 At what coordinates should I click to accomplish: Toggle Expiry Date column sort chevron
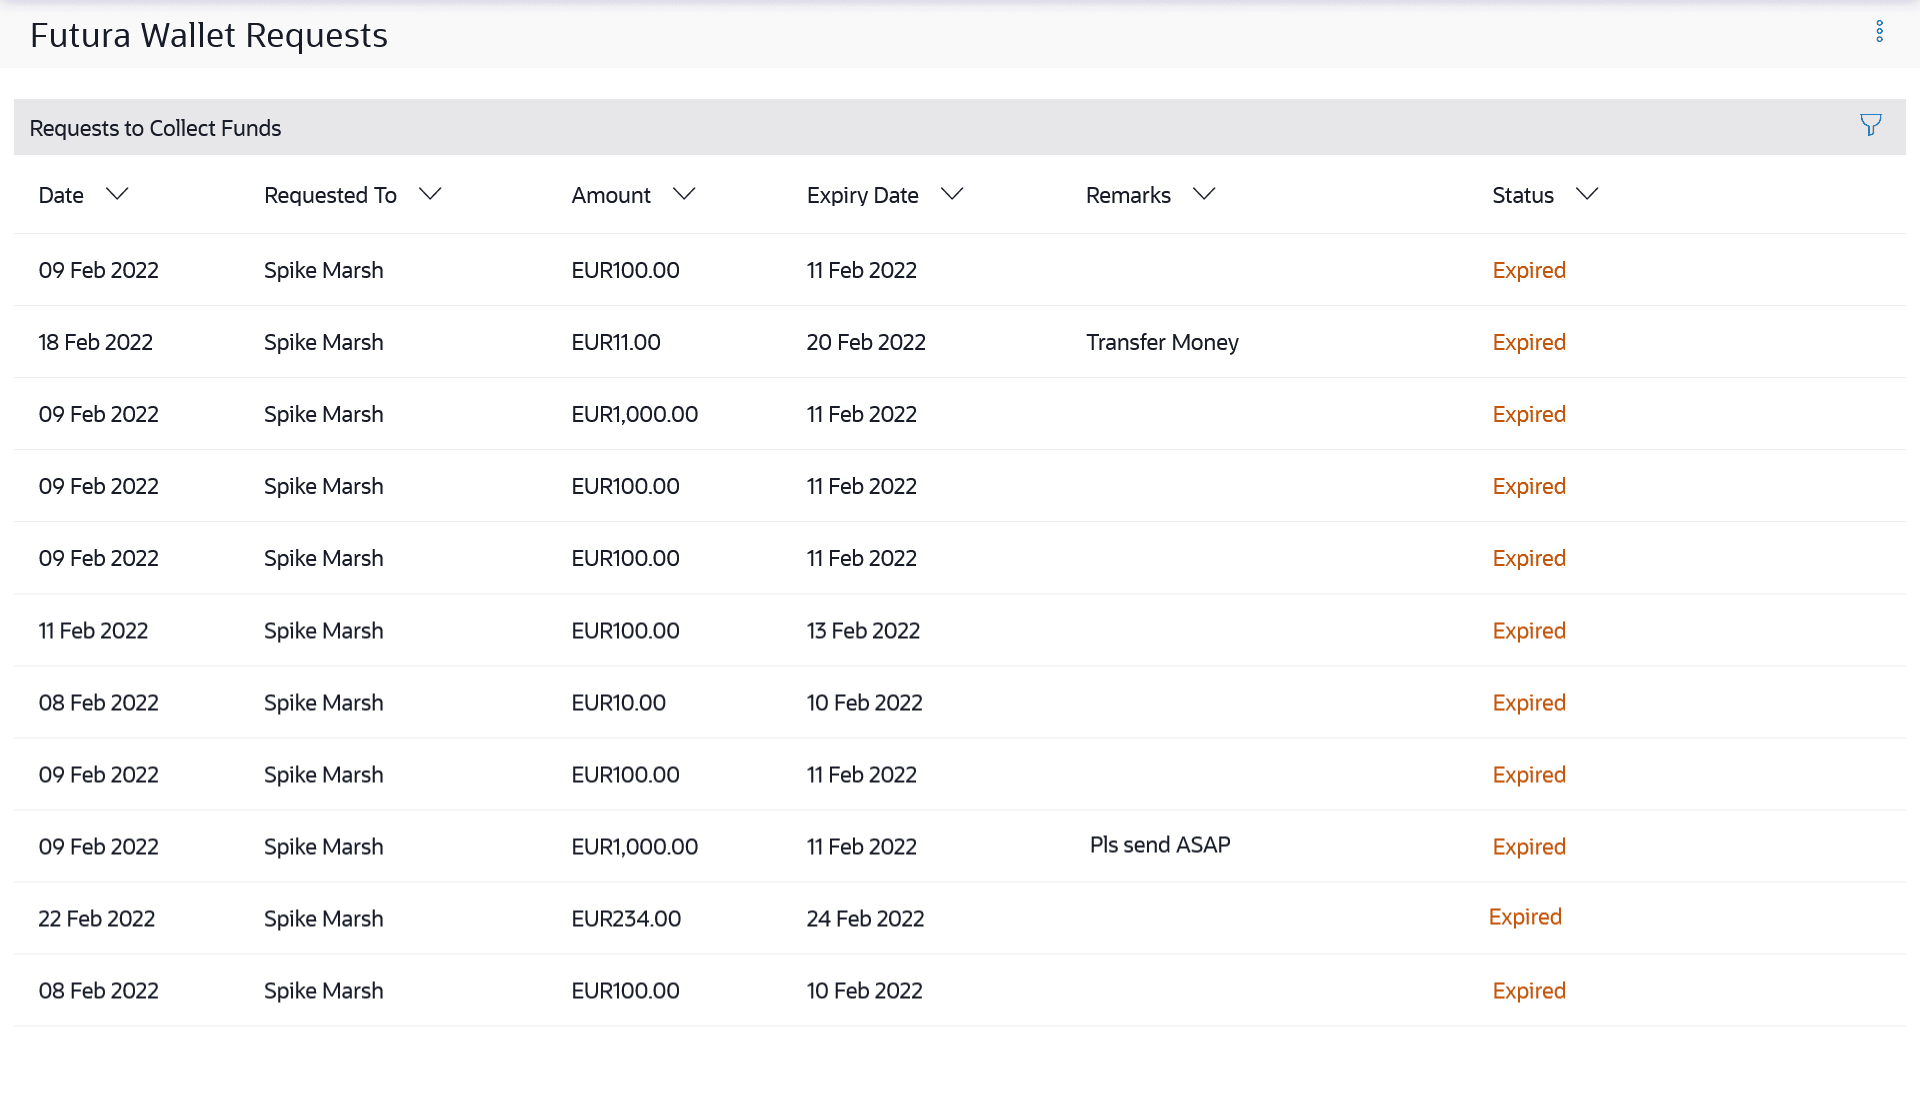coord(952,194)
